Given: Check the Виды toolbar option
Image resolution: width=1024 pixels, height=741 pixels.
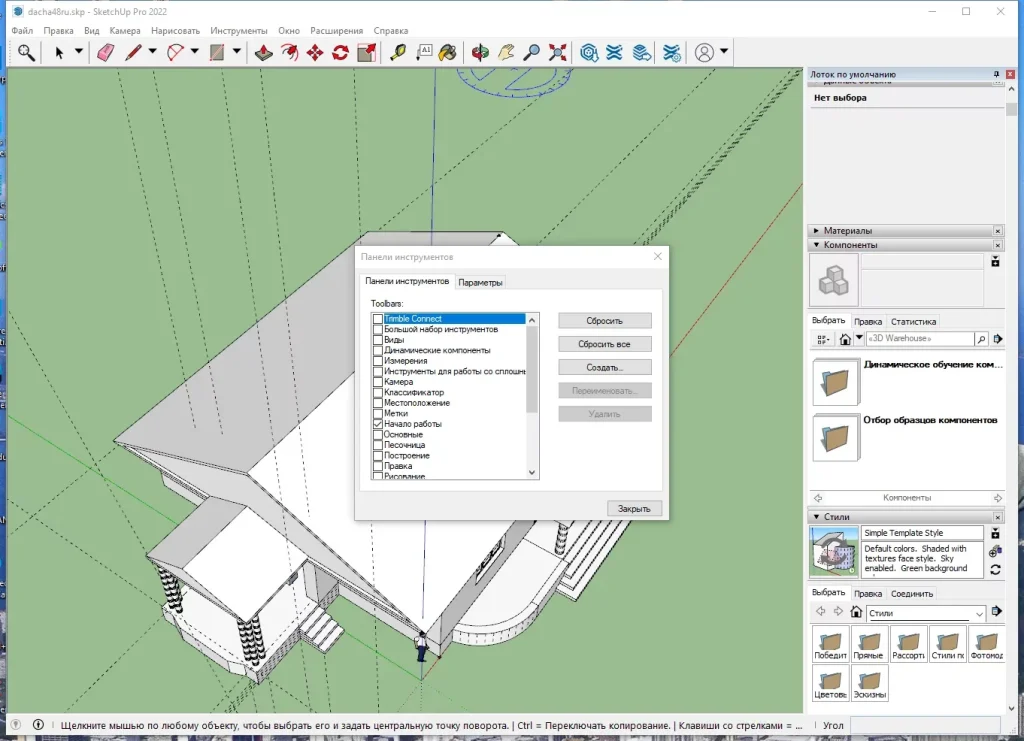Looking at the screenshot, I should click(377, 340).
